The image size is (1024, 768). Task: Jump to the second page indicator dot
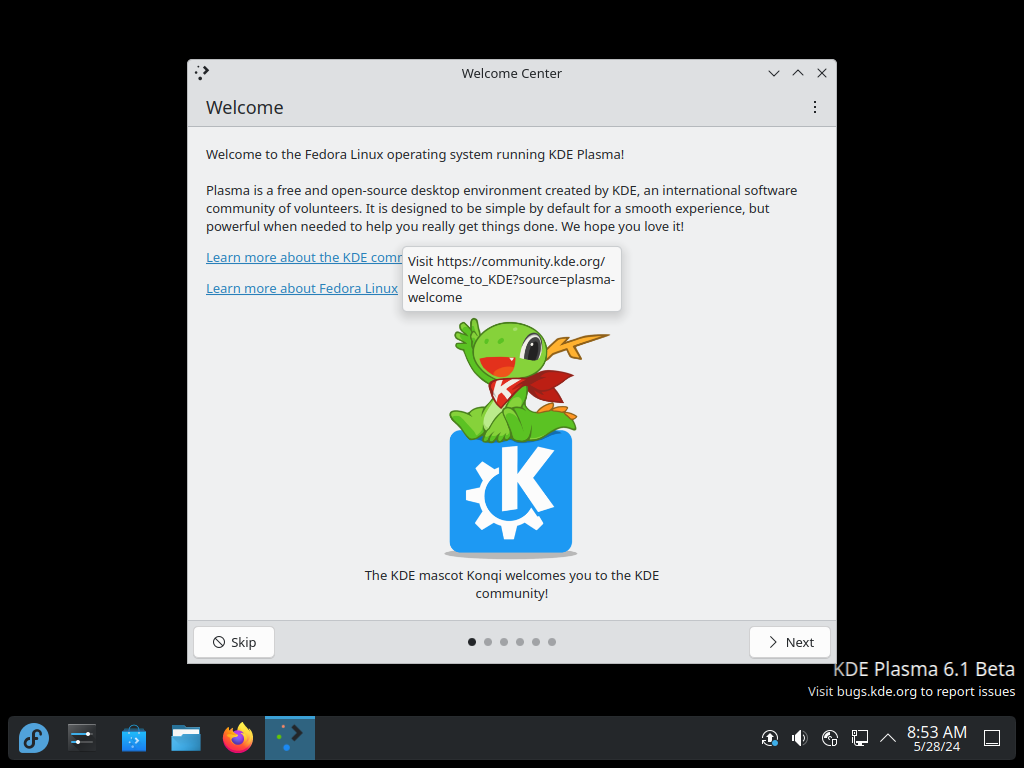(488, 642)
